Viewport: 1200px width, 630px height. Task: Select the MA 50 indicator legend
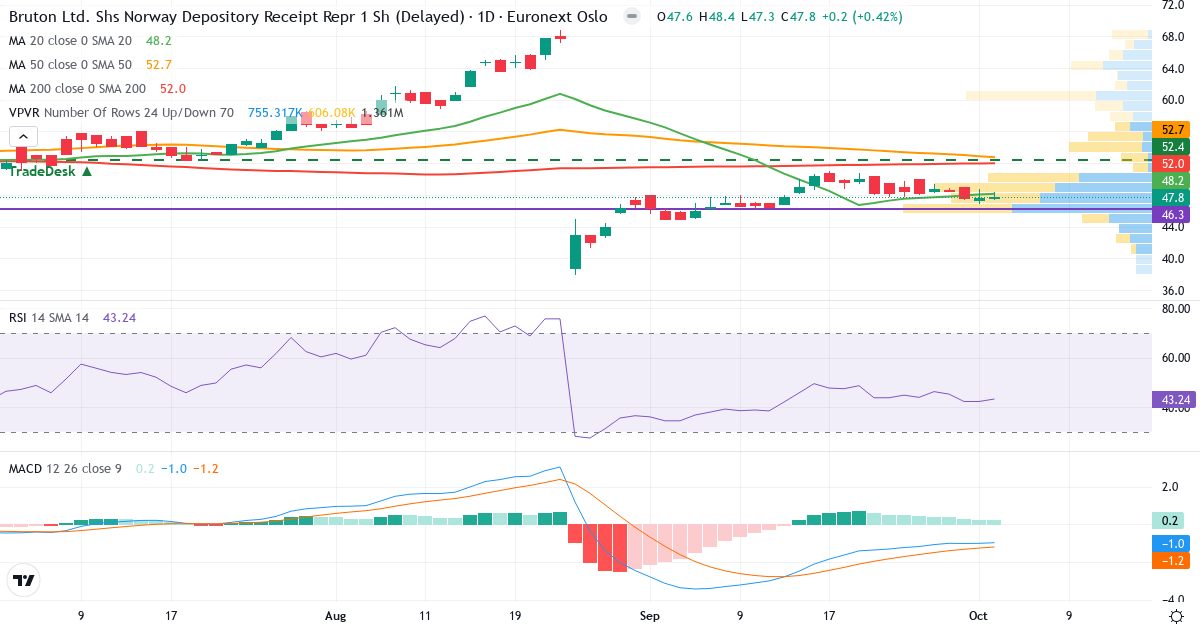point(91,65)
